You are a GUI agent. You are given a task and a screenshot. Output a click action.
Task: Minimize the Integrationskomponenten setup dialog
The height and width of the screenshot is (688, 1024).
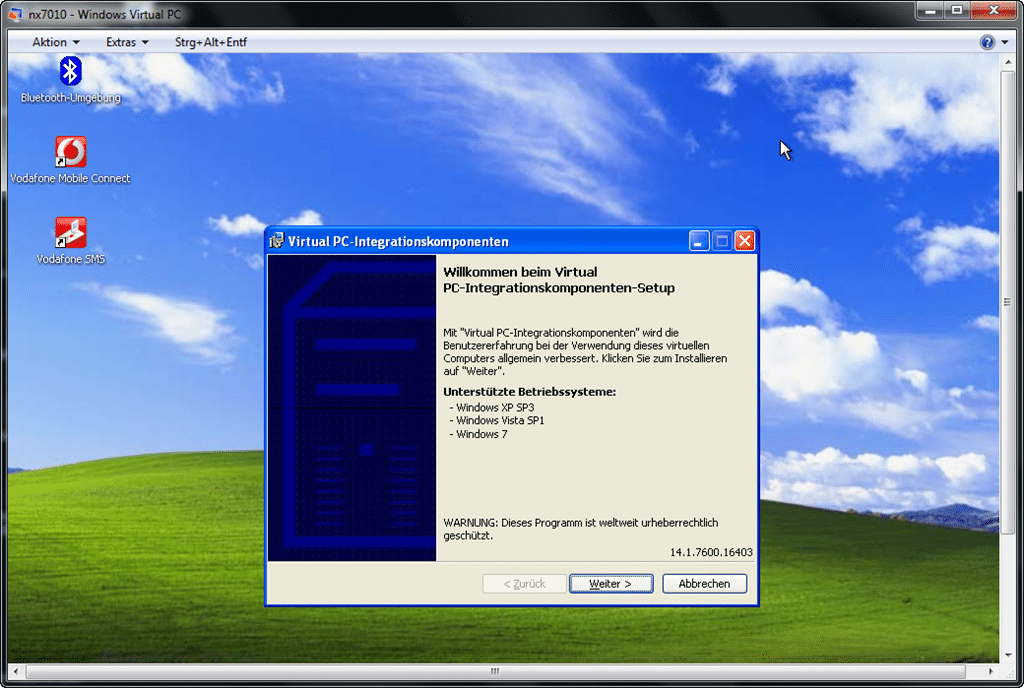coord(700,241)
